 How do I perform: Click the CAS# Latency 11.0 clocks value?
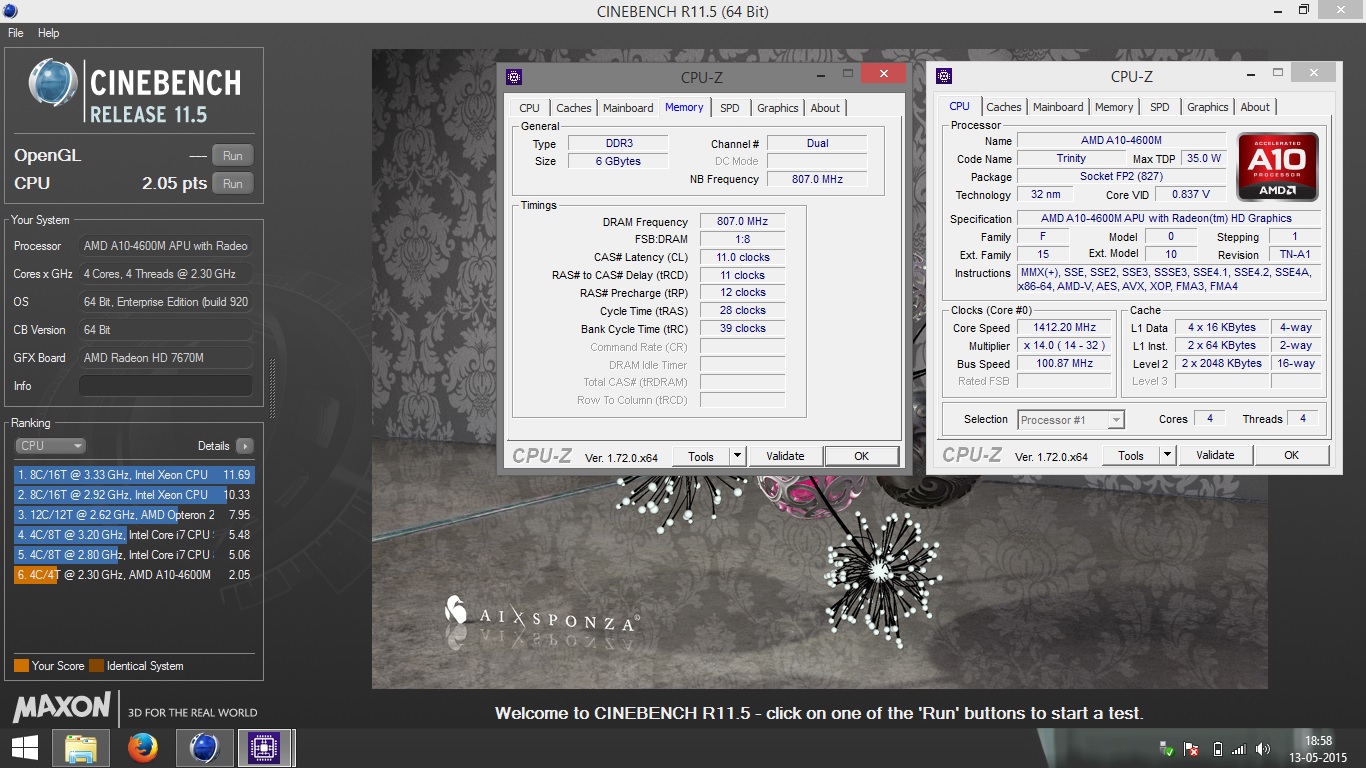(742, 257)
